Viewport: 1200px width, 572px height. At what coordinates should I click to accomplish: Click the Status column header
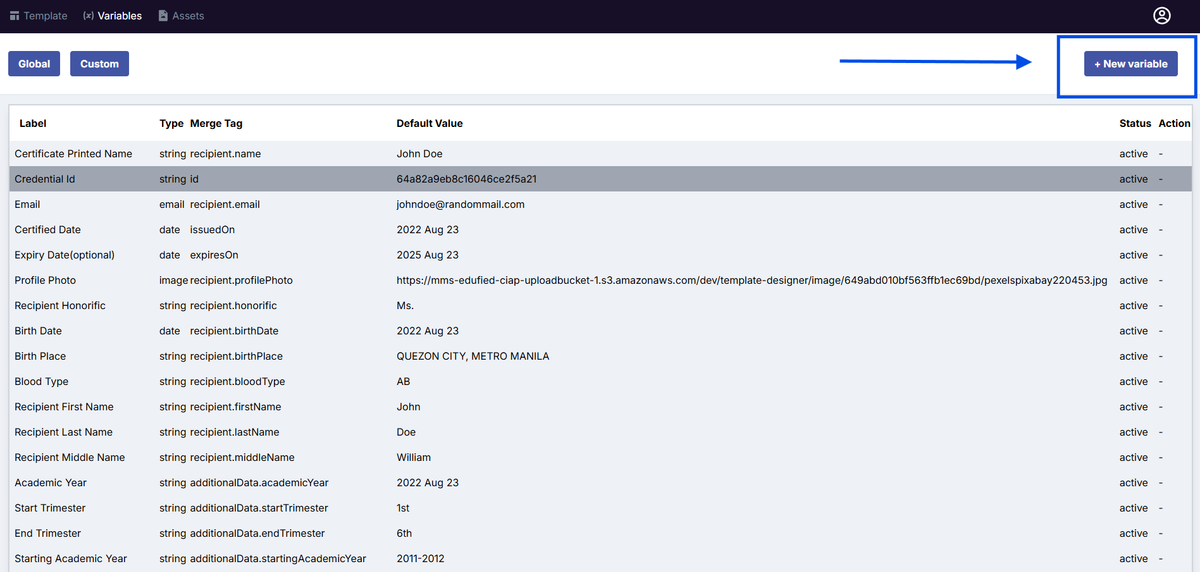1136,123
